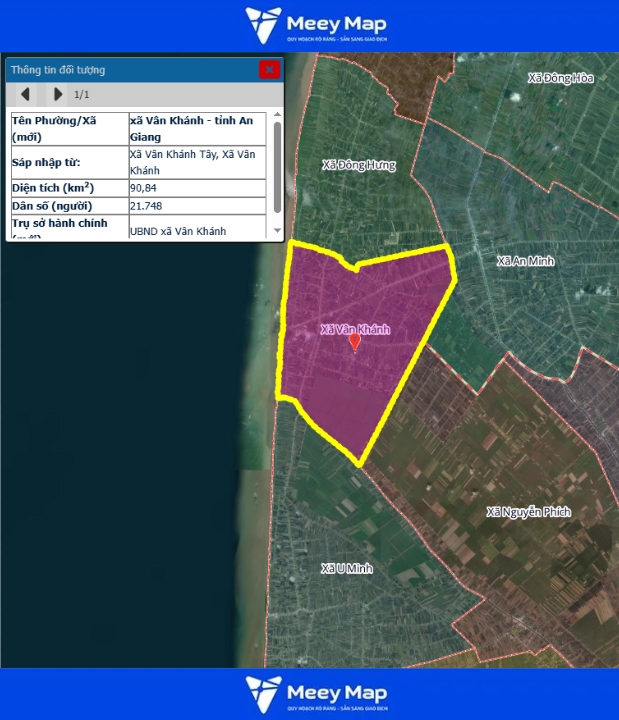
Task: Select the Xã Đông Hòa commune on map
Action: click(x=561, y=77)
